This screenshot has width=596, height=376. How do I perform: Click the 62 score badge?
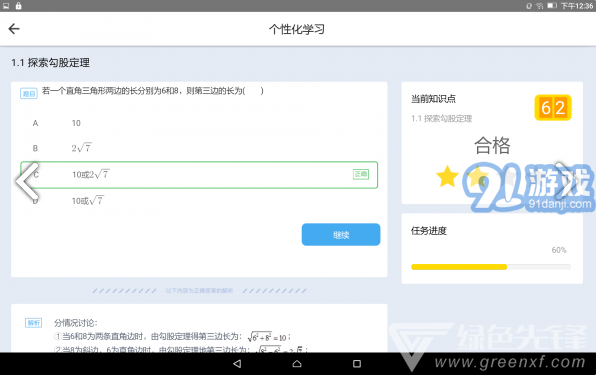tap(553, 108)
